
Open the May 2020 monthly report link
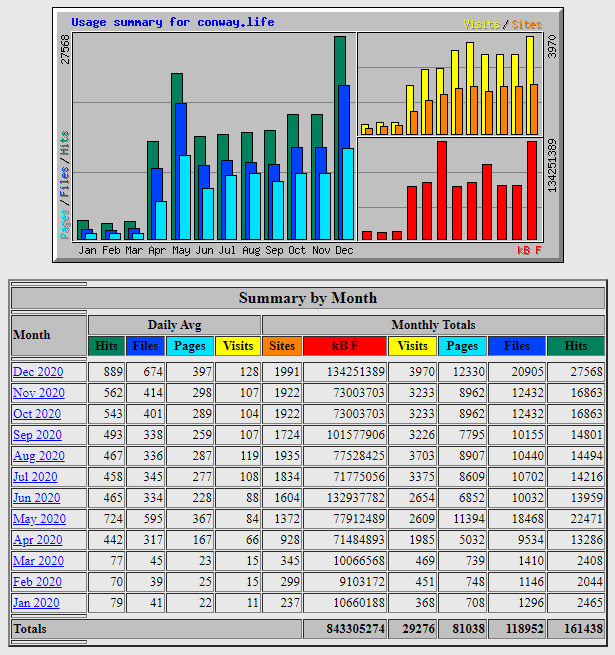coord(39,519)
